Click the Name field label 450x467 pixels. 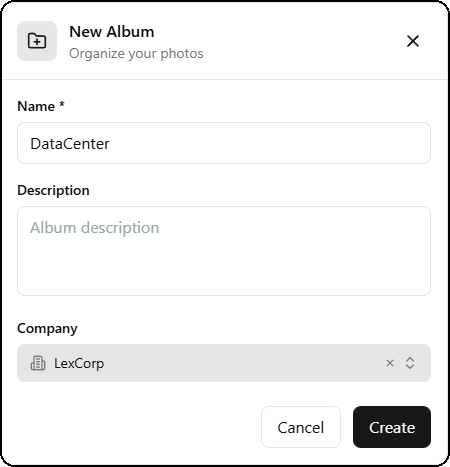coord(36,106)
